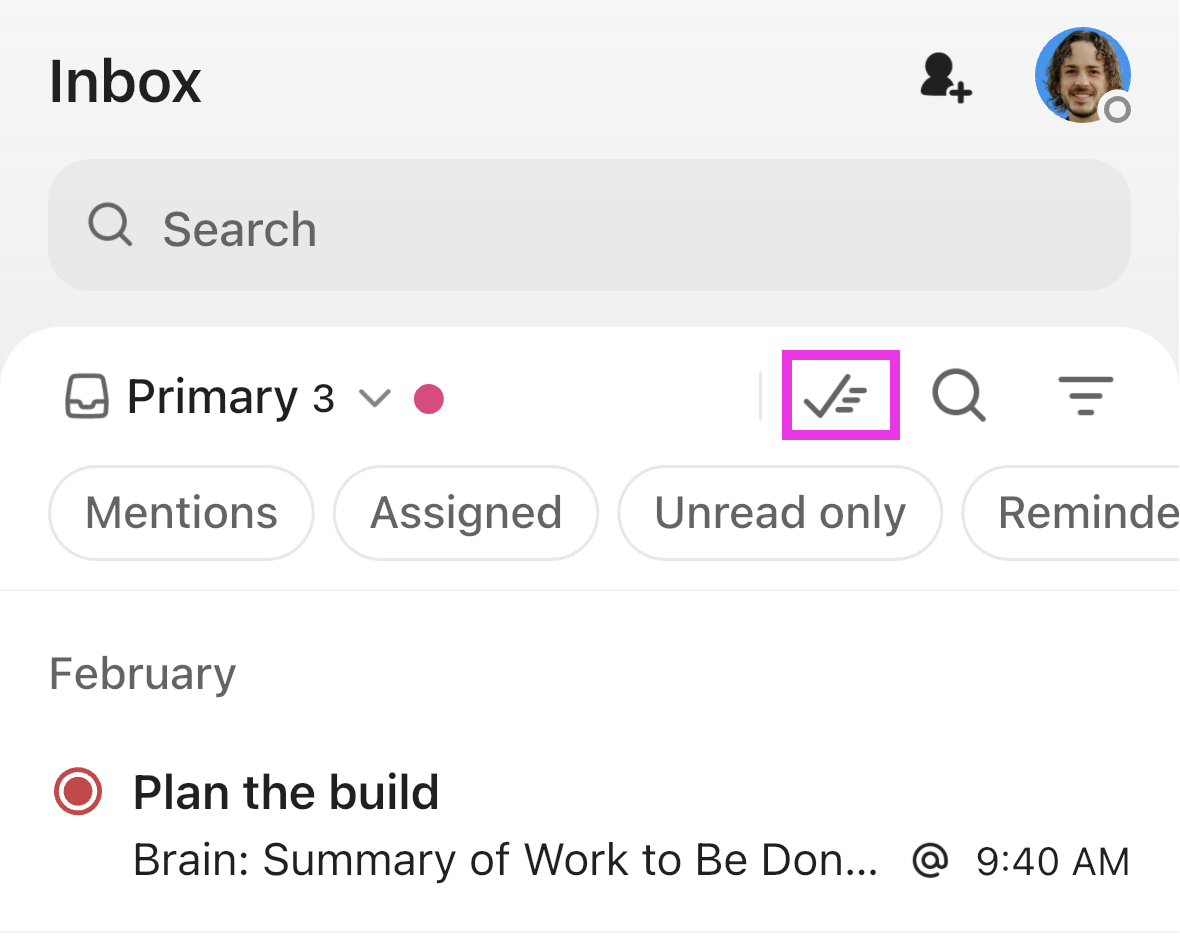
Task: Click the search icon in inbox toolbar
Action: (x=959, y=396)
